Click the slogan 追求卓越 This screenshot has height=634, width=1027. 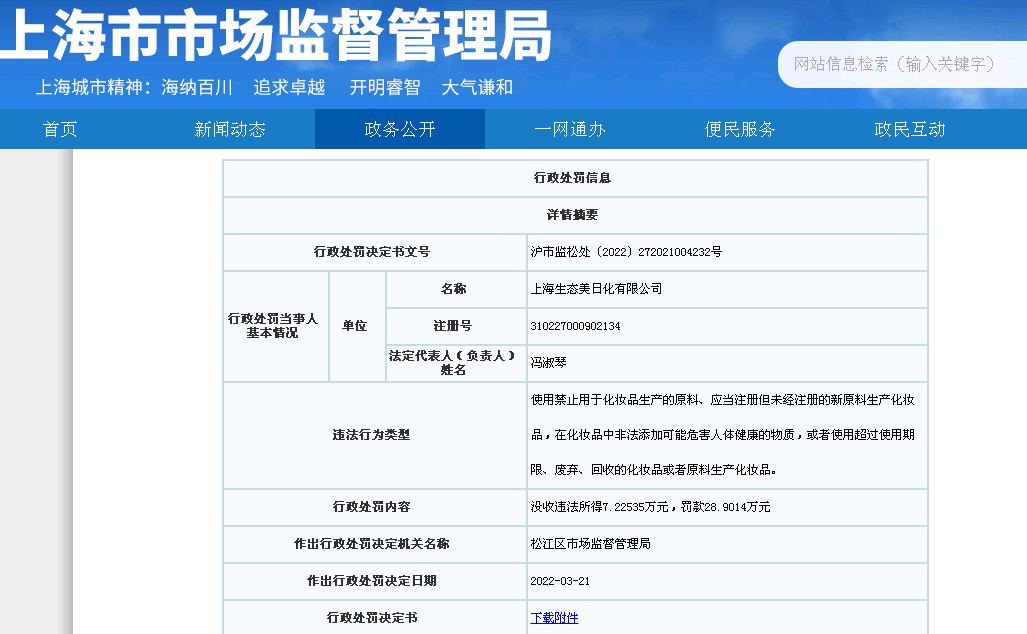coord(289,87)
